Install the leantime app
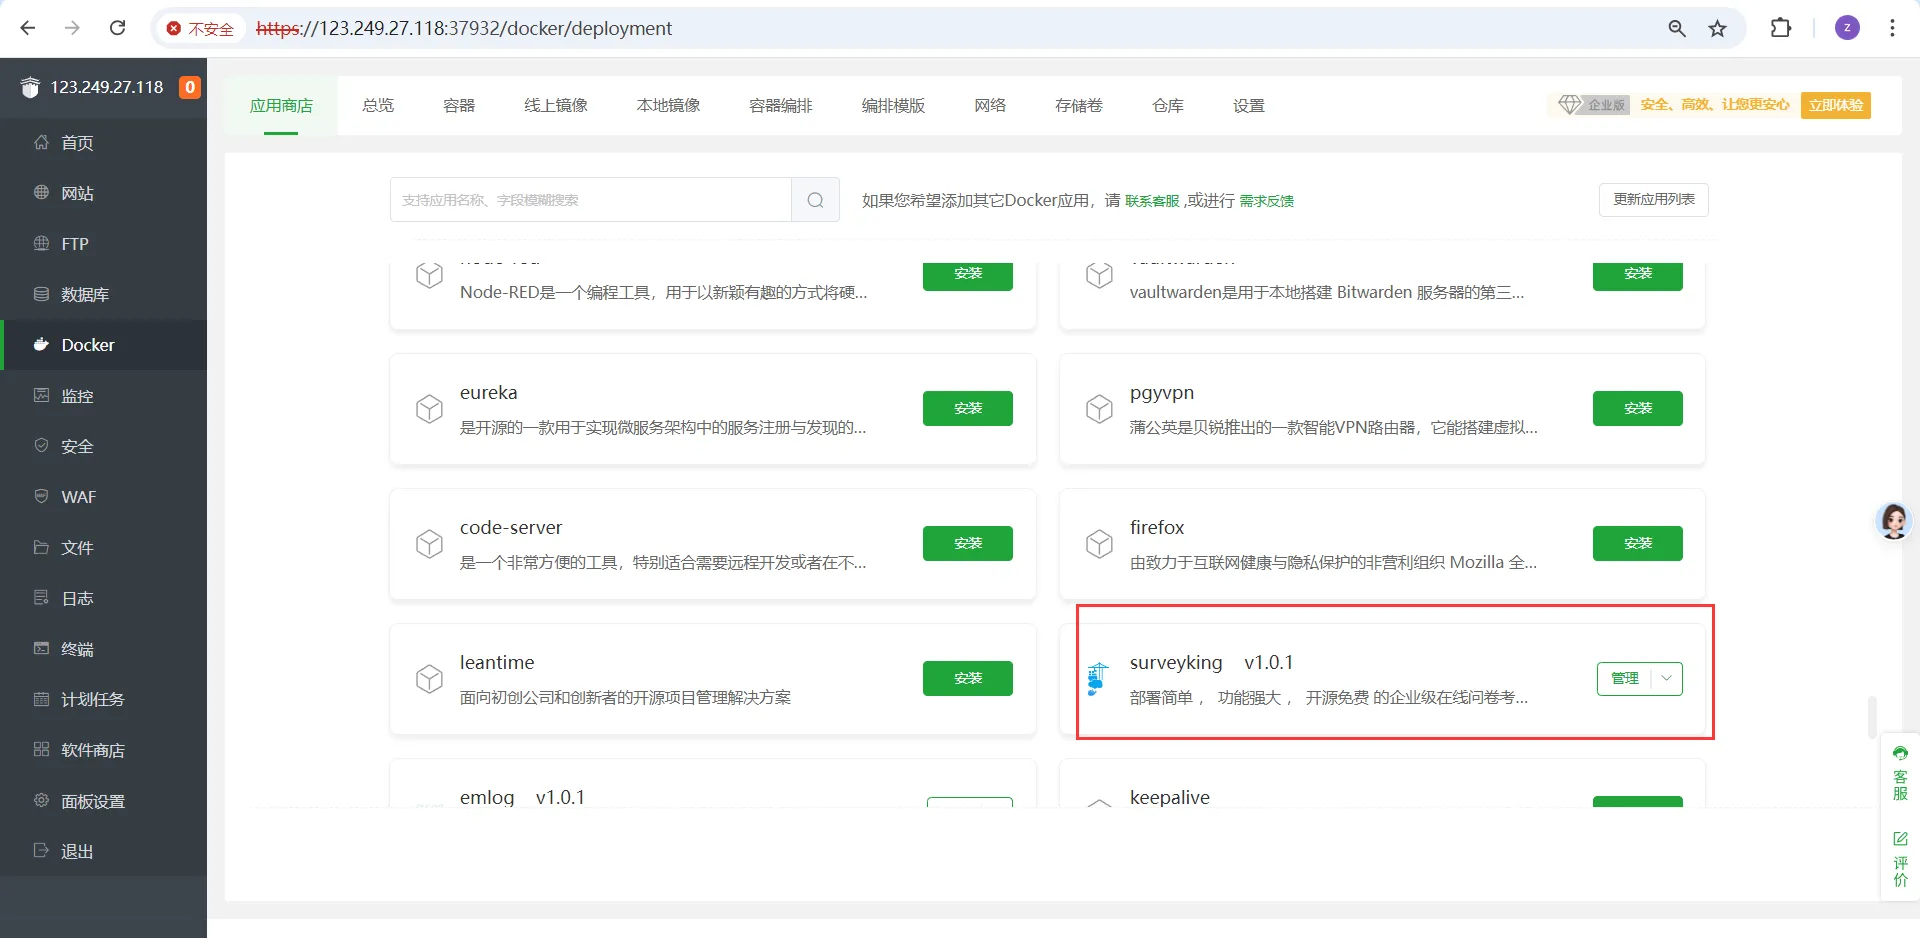Image resolution: width=1920 pixels, height=938 pixels. 968,678
